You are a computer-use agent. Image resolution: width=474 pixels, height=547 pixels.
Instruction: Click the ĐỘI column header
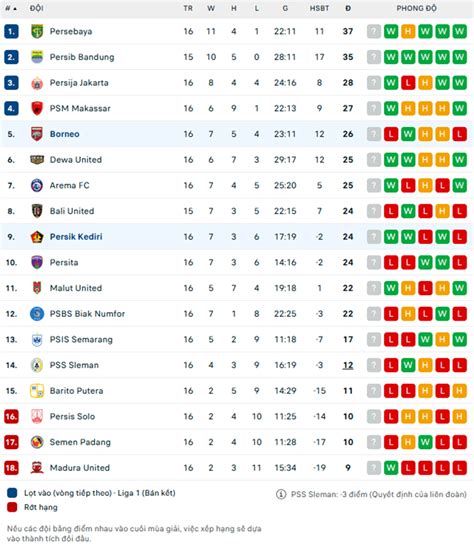(37, 8)
